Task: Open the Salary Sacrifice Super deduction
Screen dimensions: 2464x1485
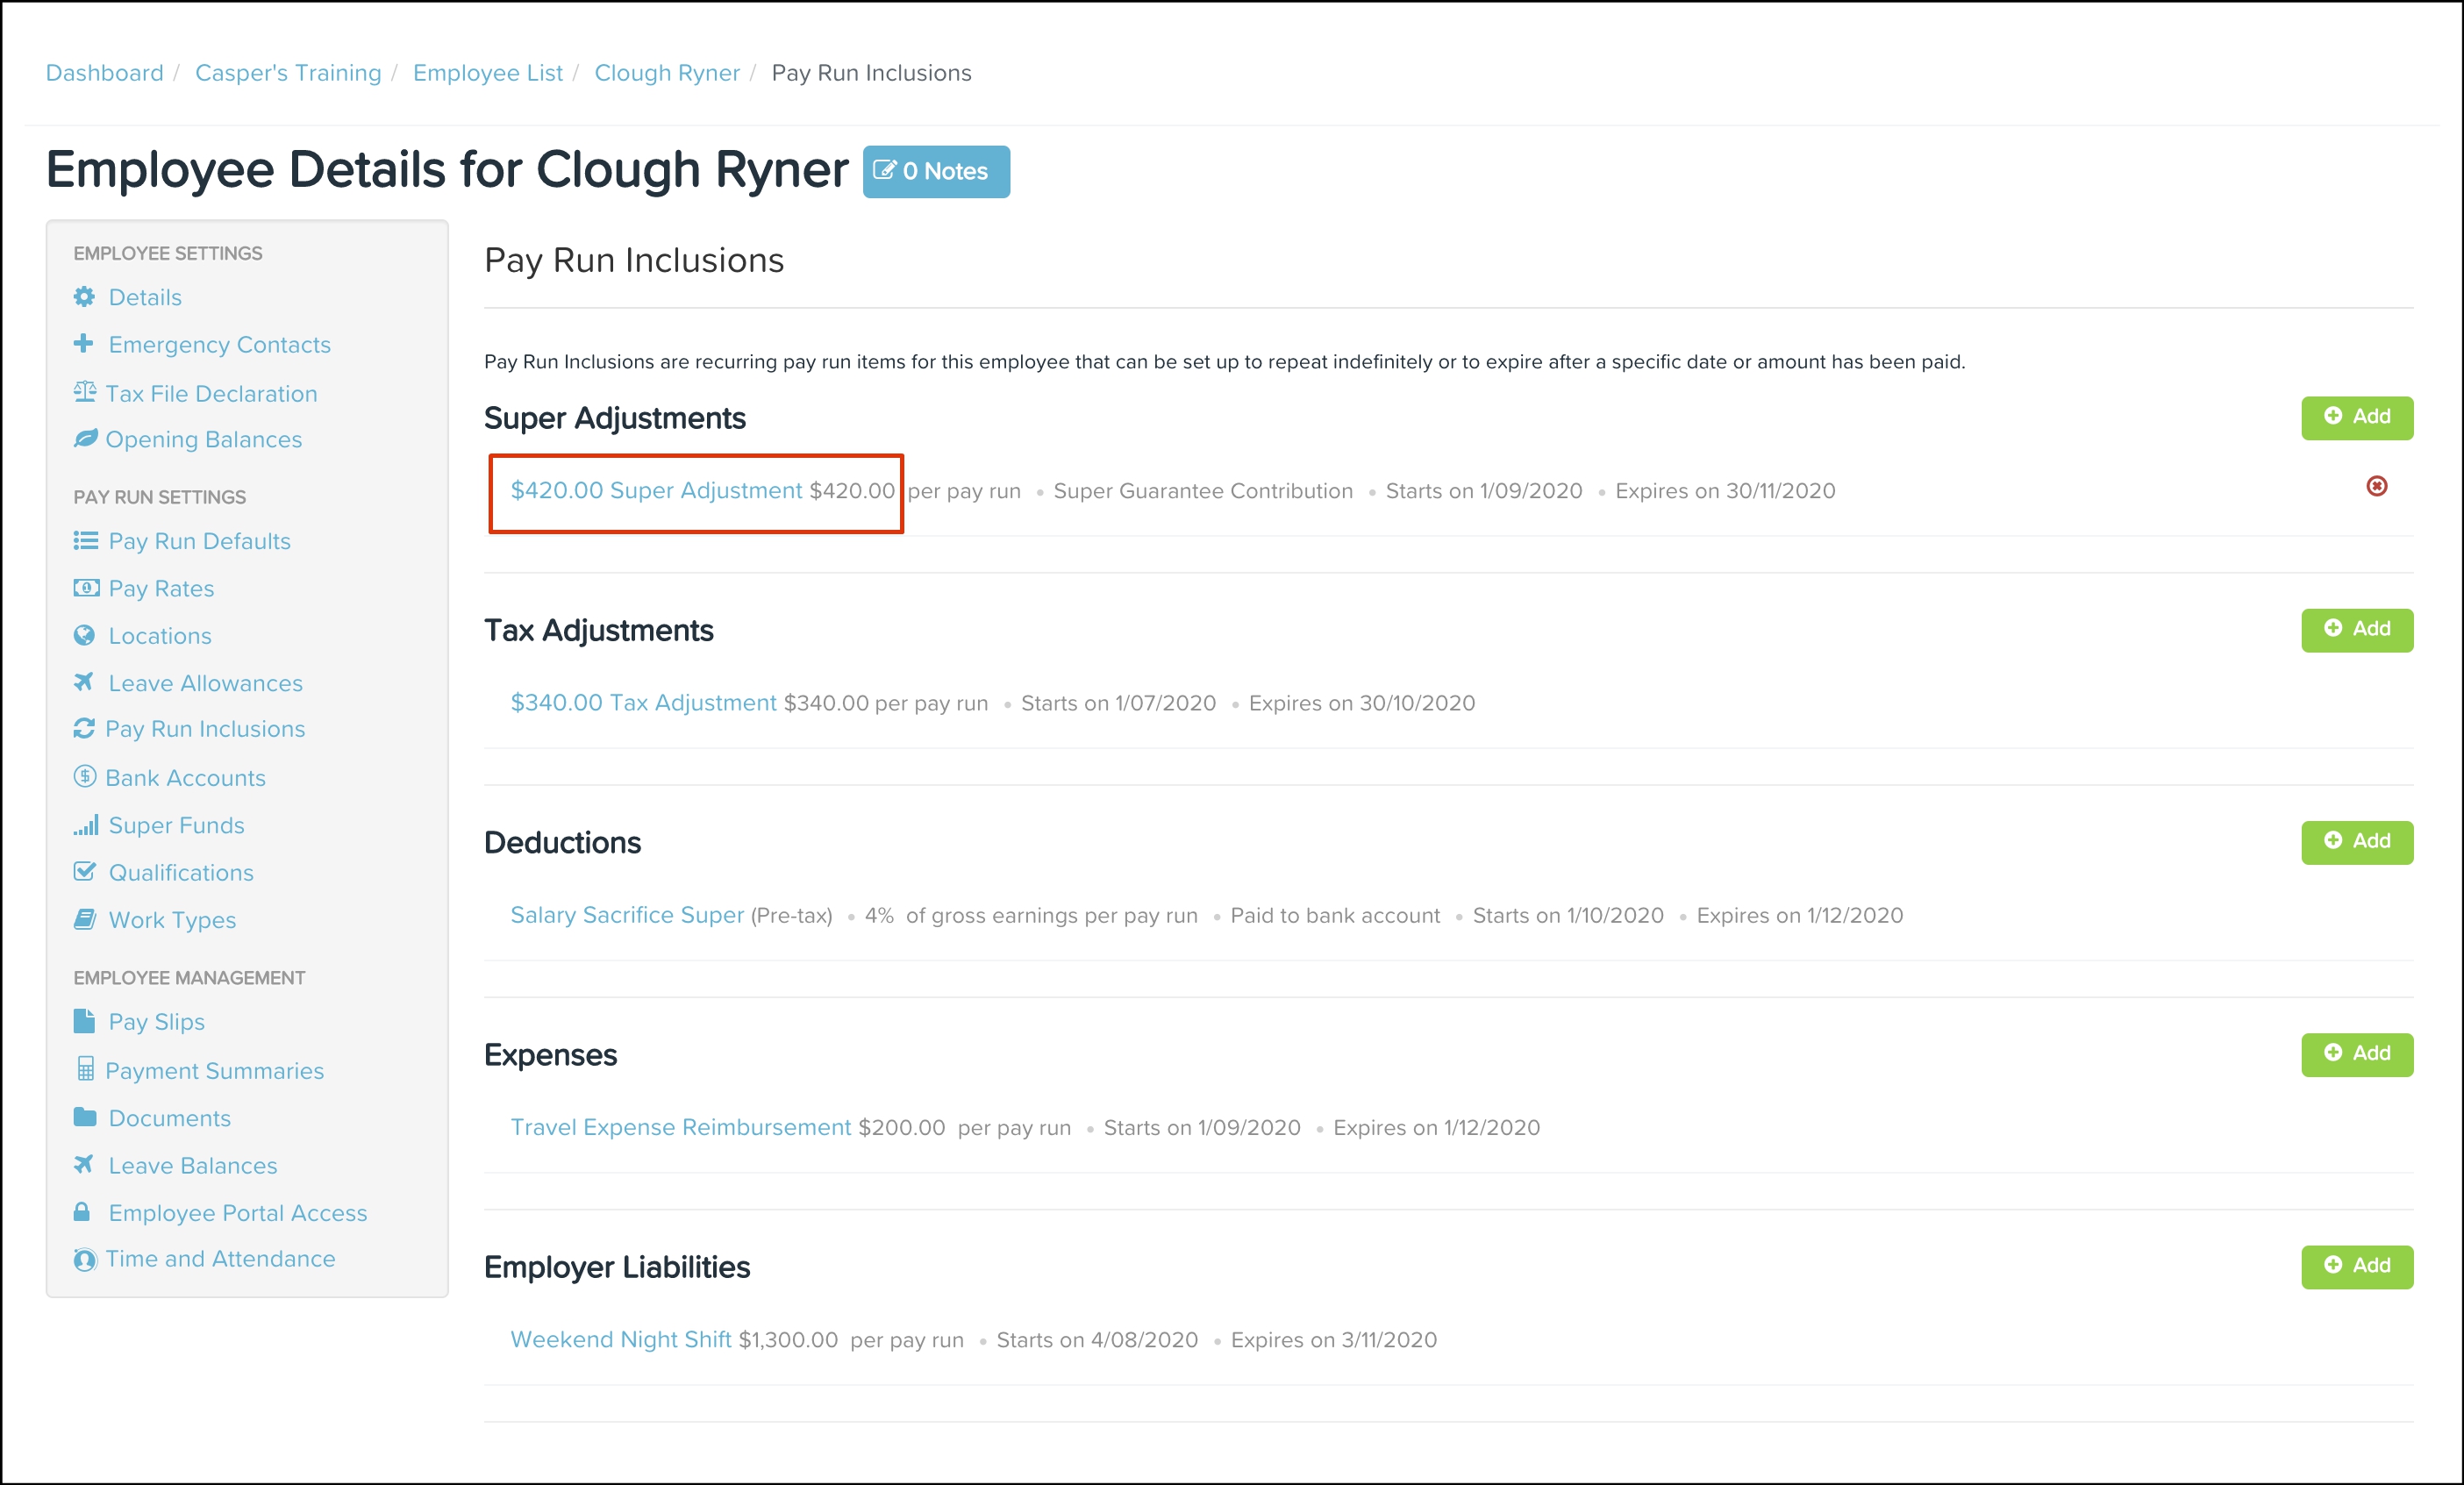Action: pyautogui.click(x=627, y=915)
